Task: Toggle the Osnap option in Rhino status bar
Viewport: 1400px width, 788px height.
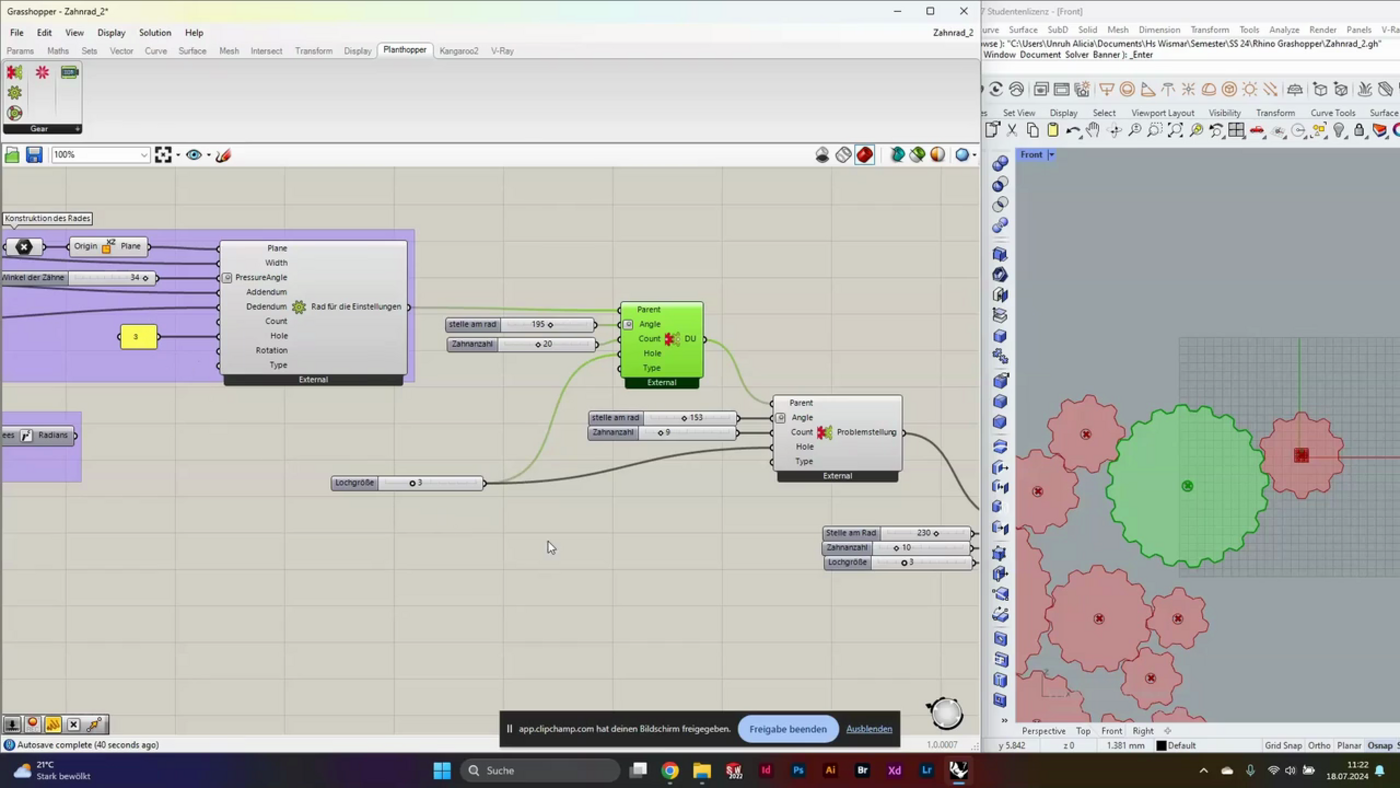Action: [x=1379, y=745]
